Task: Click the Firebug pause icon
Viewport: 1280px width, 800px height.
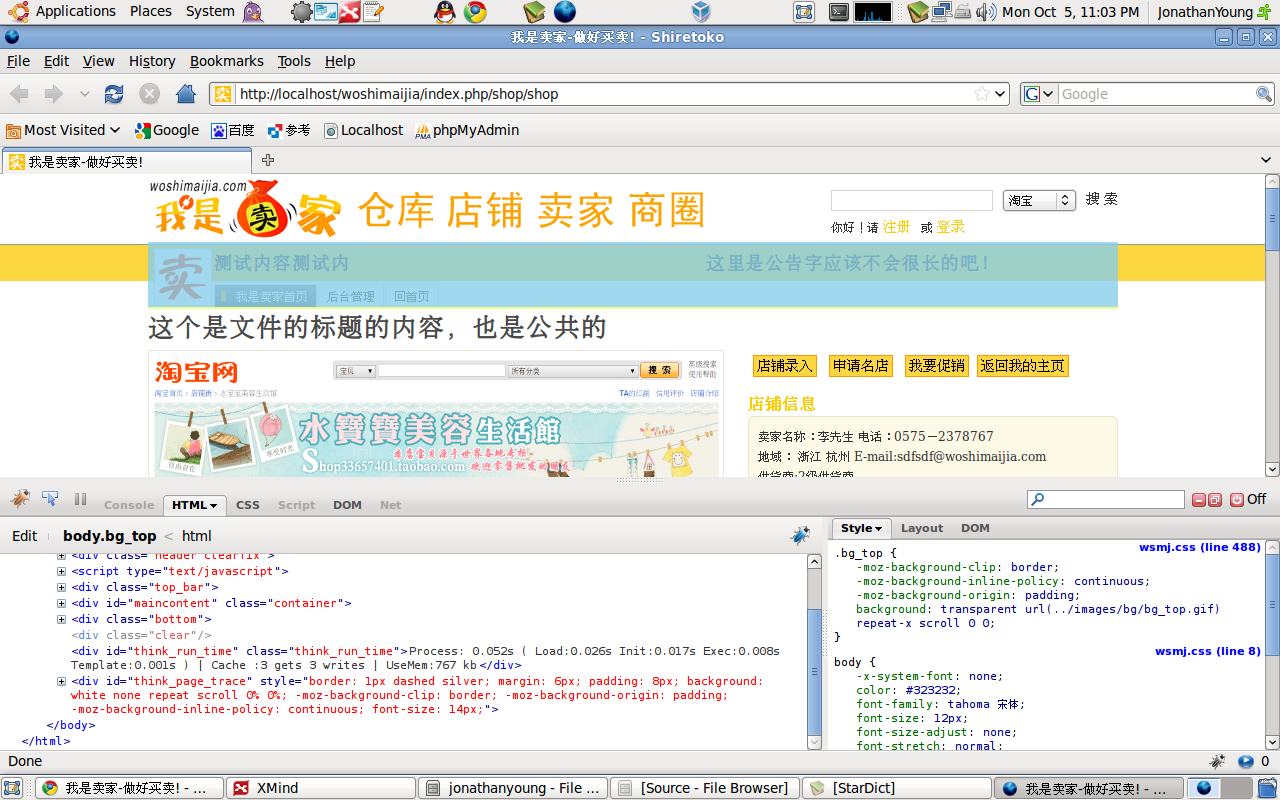Action: point(80,499)
